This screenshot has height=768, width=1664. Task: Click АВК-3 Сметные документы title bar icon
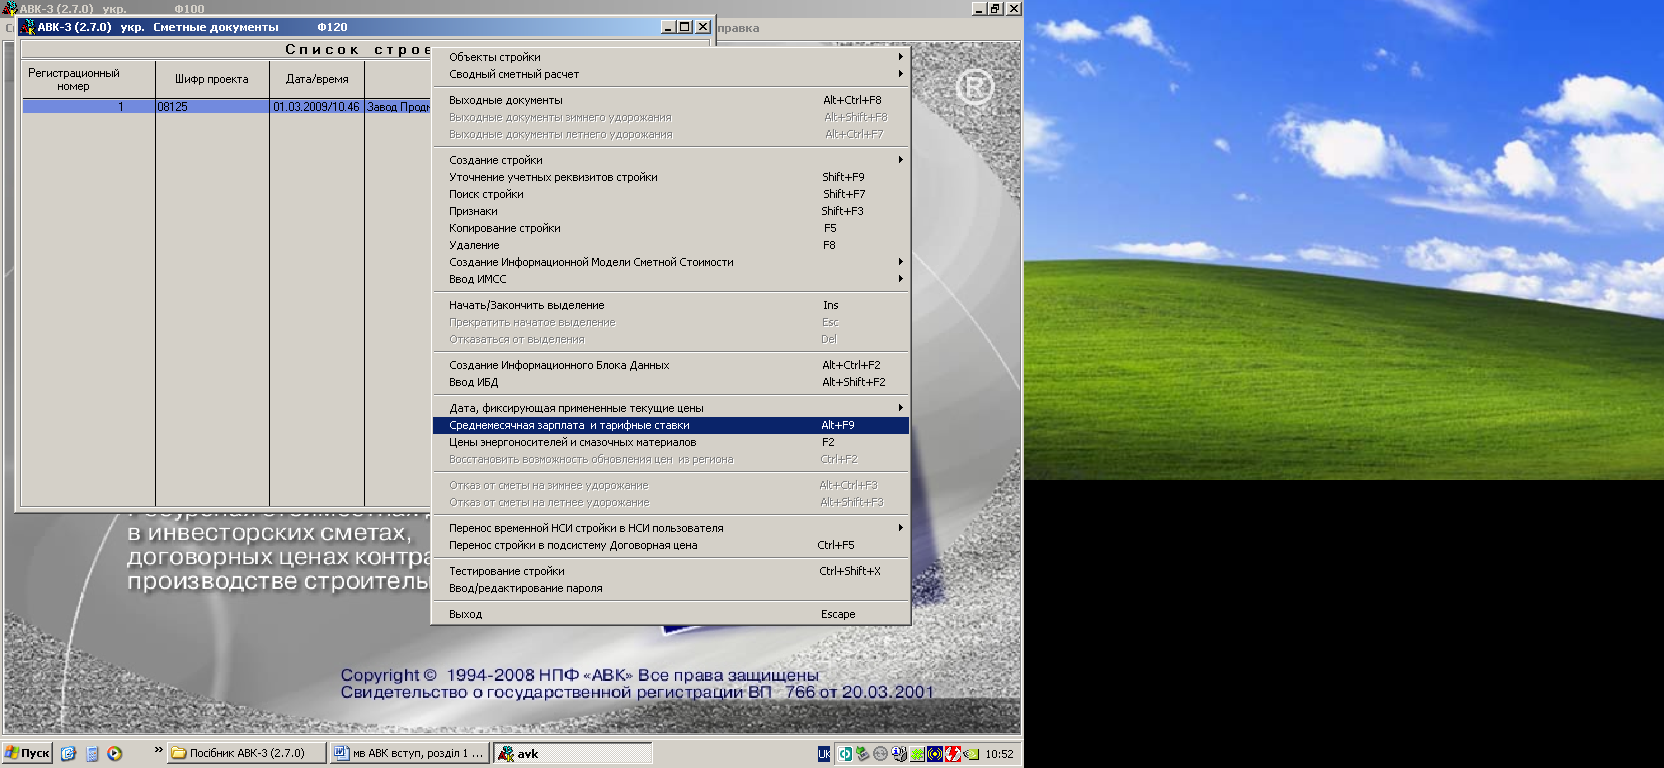(x=27, y=27)
